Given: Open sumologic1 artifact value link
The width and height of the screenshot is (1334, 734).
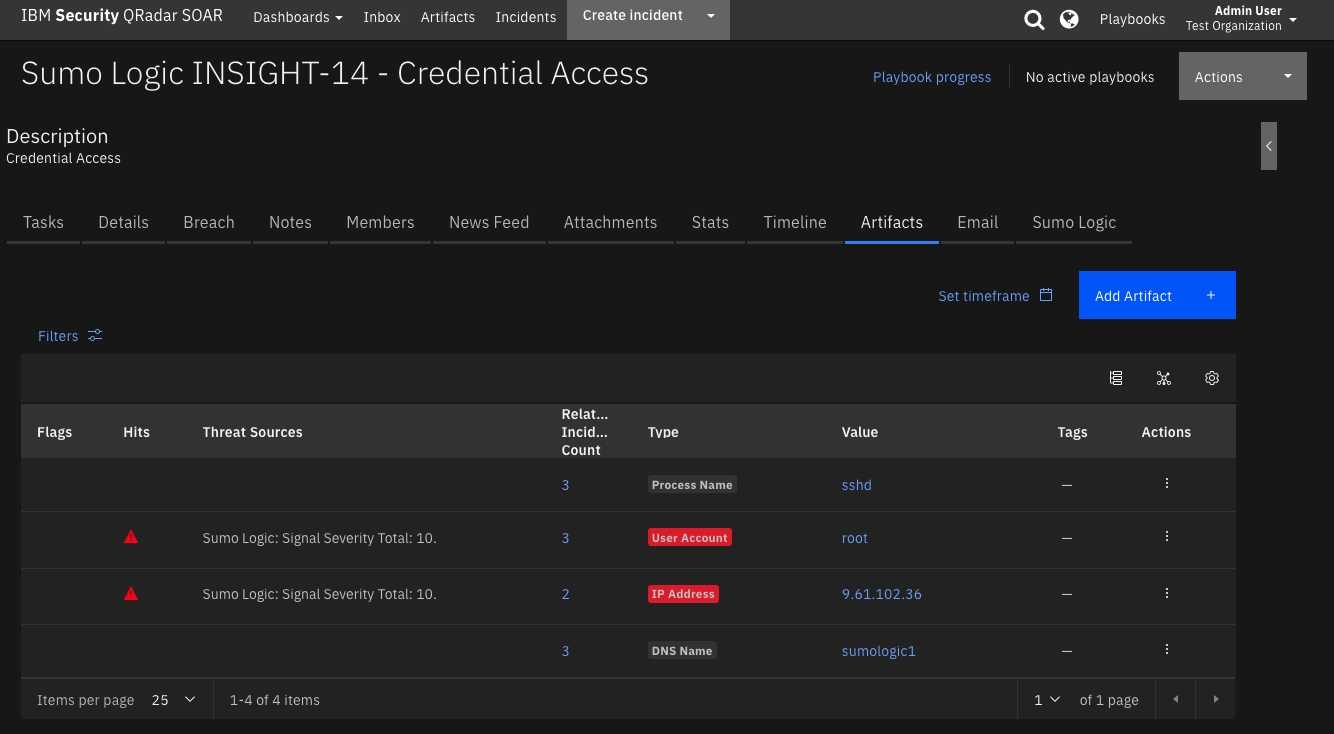Looking at the screenshot, I should (879, 651).
